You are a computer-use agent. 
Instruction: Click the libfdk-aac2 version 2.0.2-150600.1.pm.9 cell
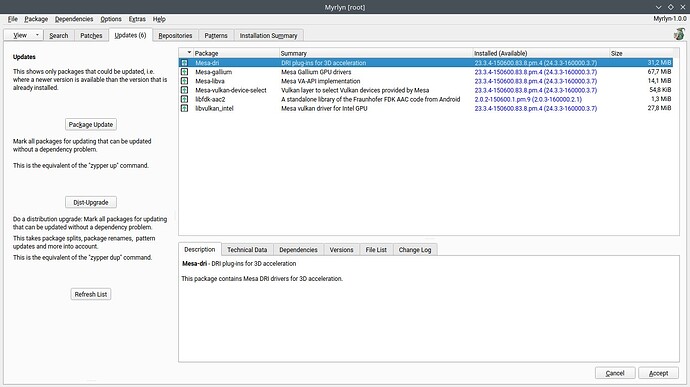(x=528, y=100)
